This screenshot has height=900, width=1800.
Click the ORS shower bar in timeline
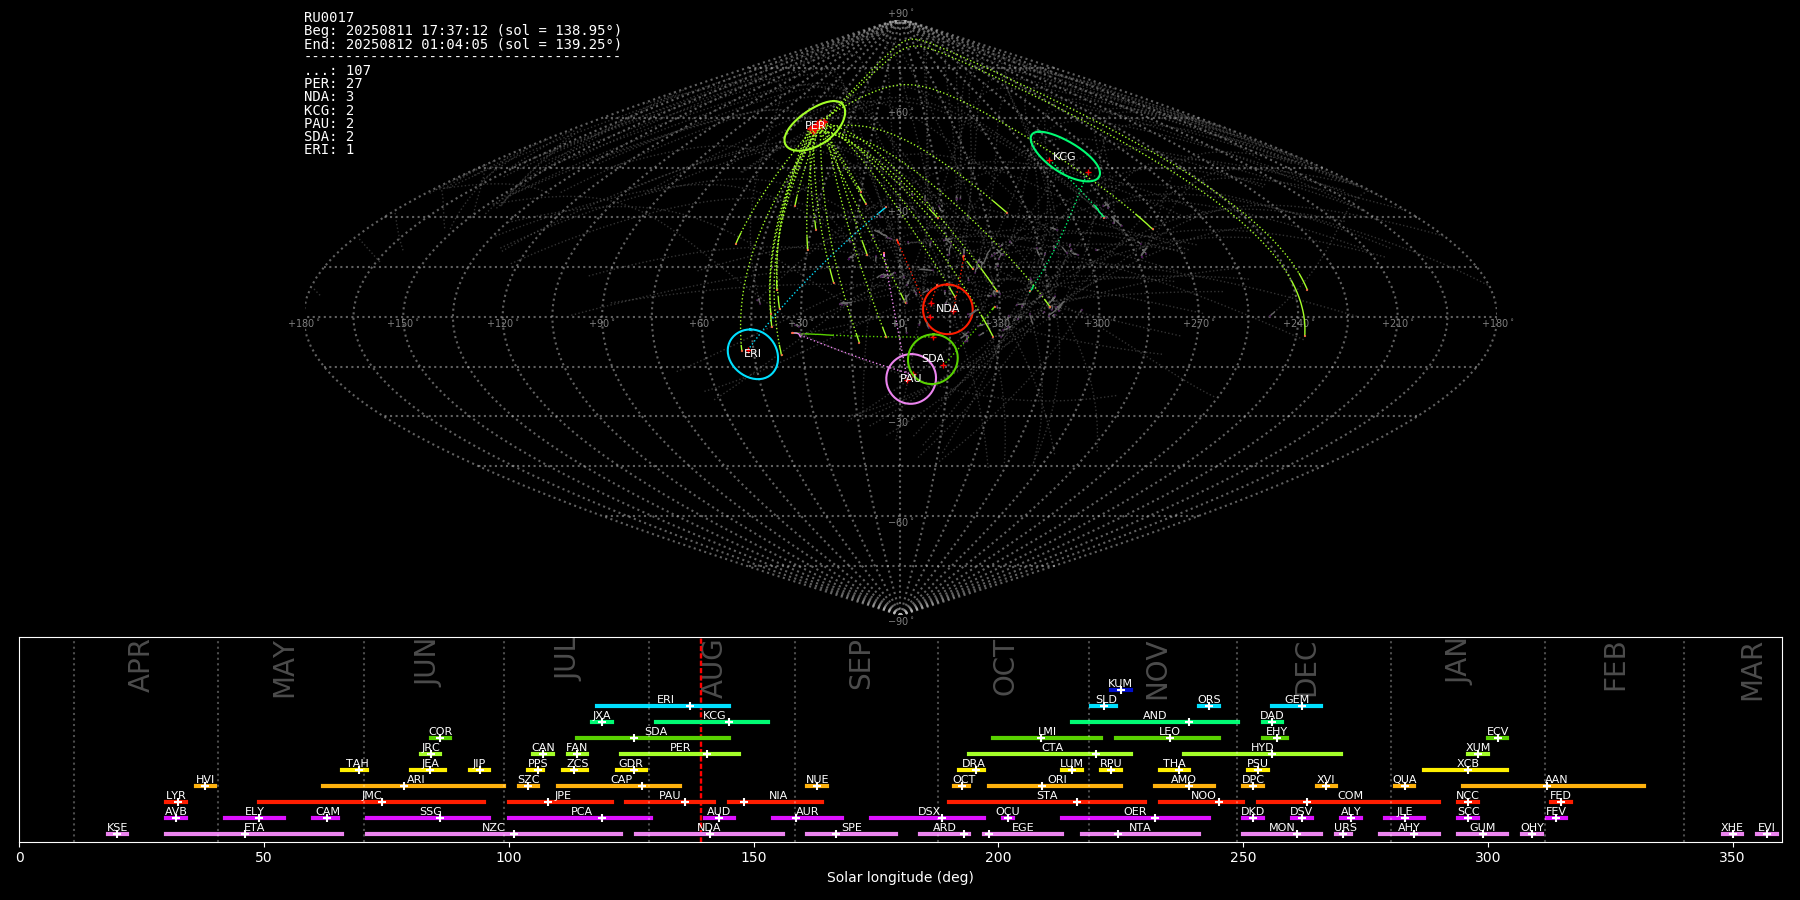(1209, 706)
